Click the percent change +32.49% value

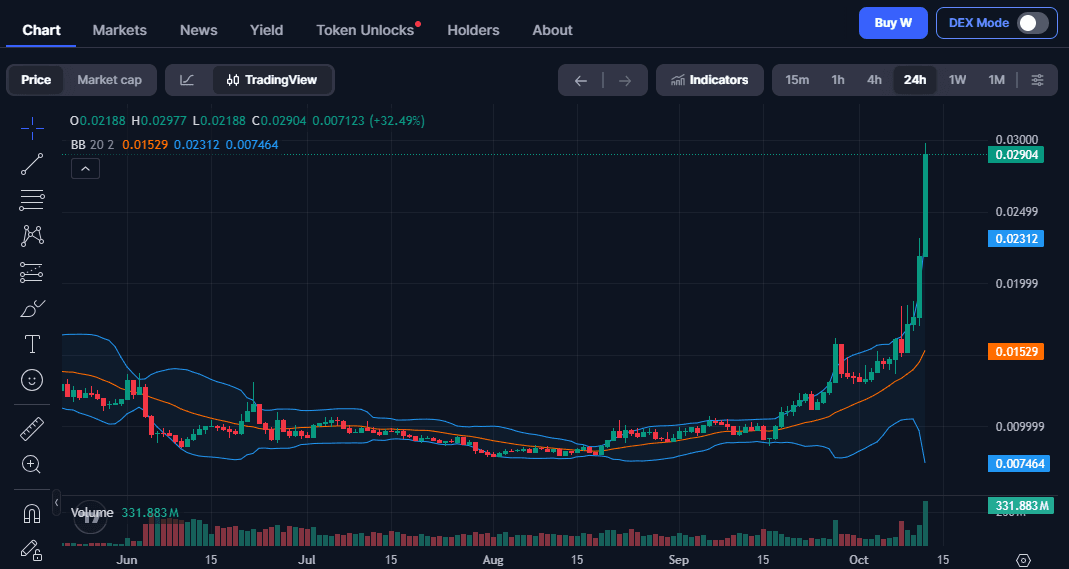click(397, 121)
